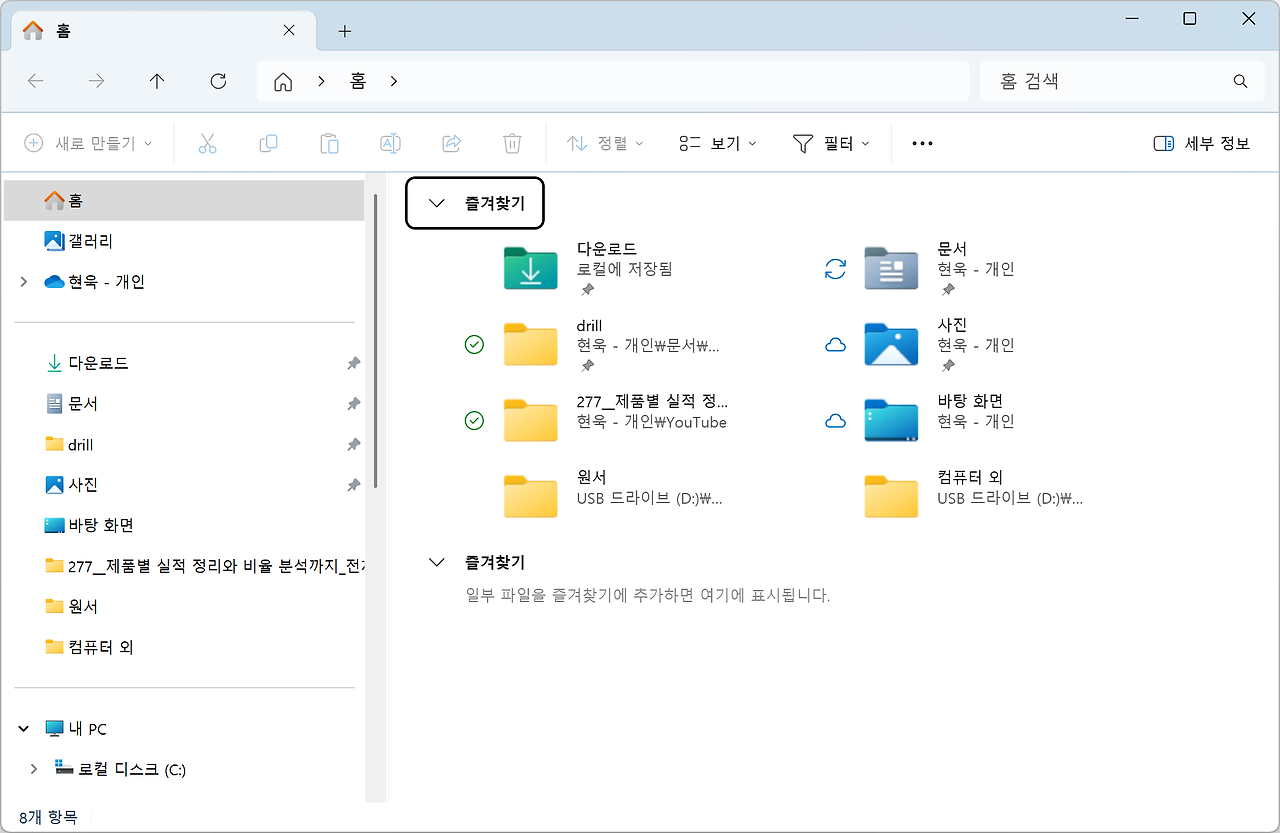Unpin the drill folder from quick access
This screenshot has width=1280, height=833.
coord(353,444)
